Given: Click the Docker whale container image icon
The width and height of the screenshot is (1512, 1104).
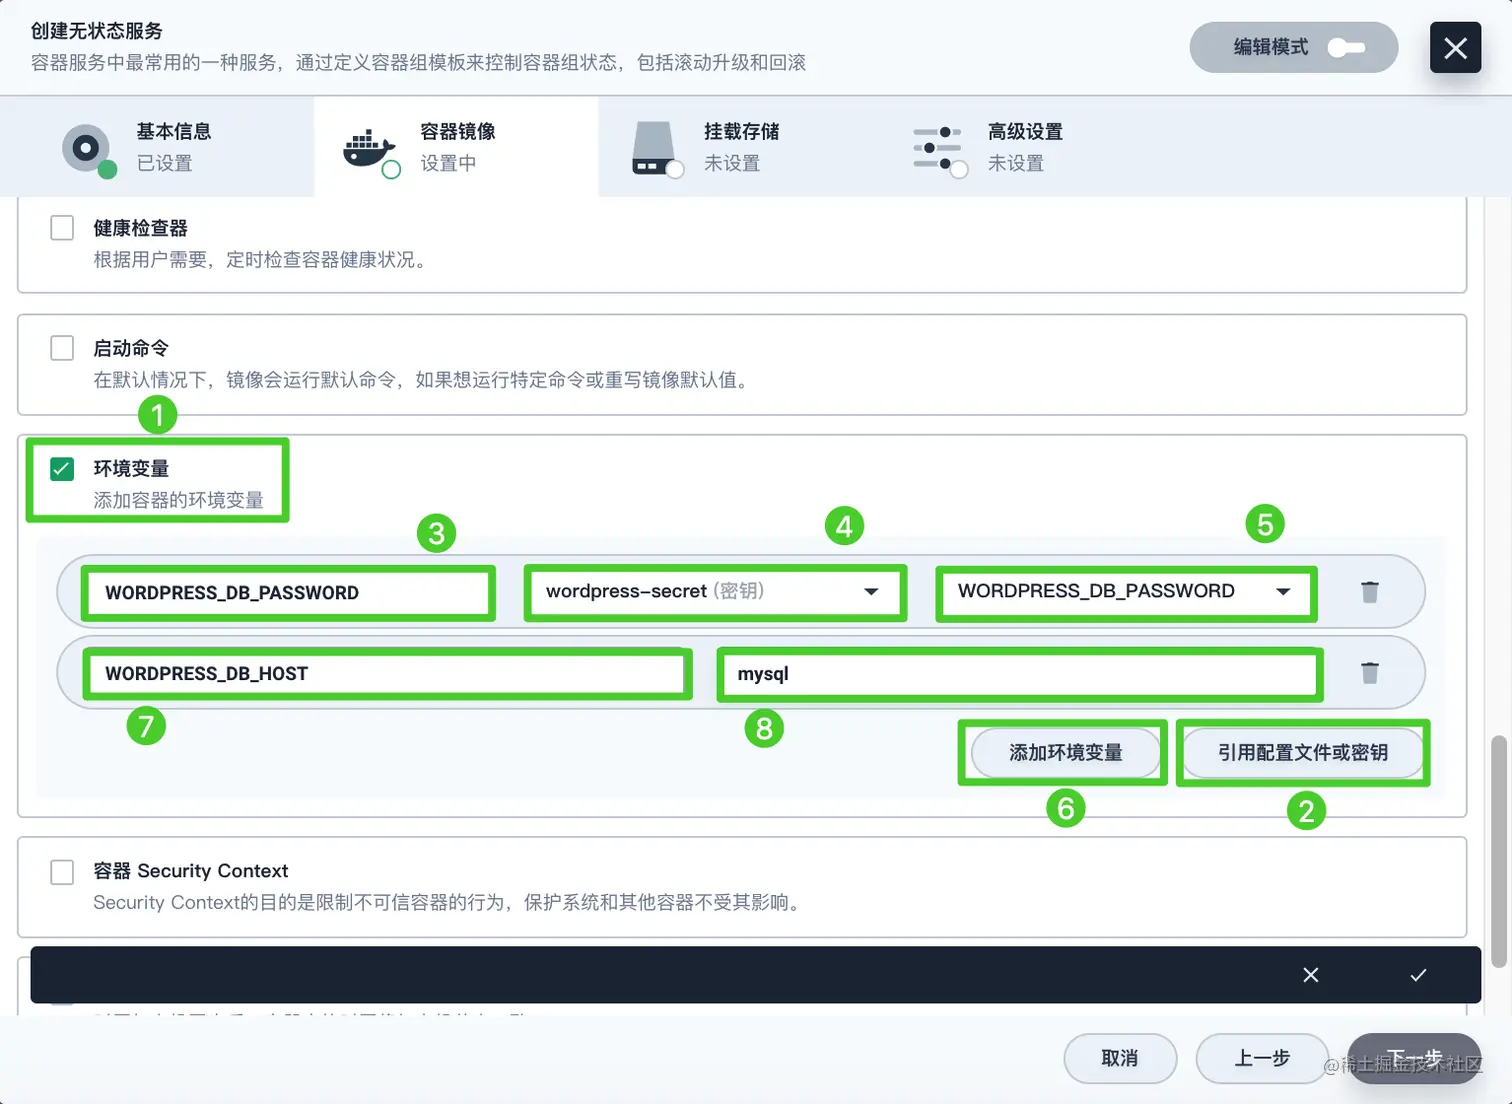Looking at the screenshot, I should 371,151.
